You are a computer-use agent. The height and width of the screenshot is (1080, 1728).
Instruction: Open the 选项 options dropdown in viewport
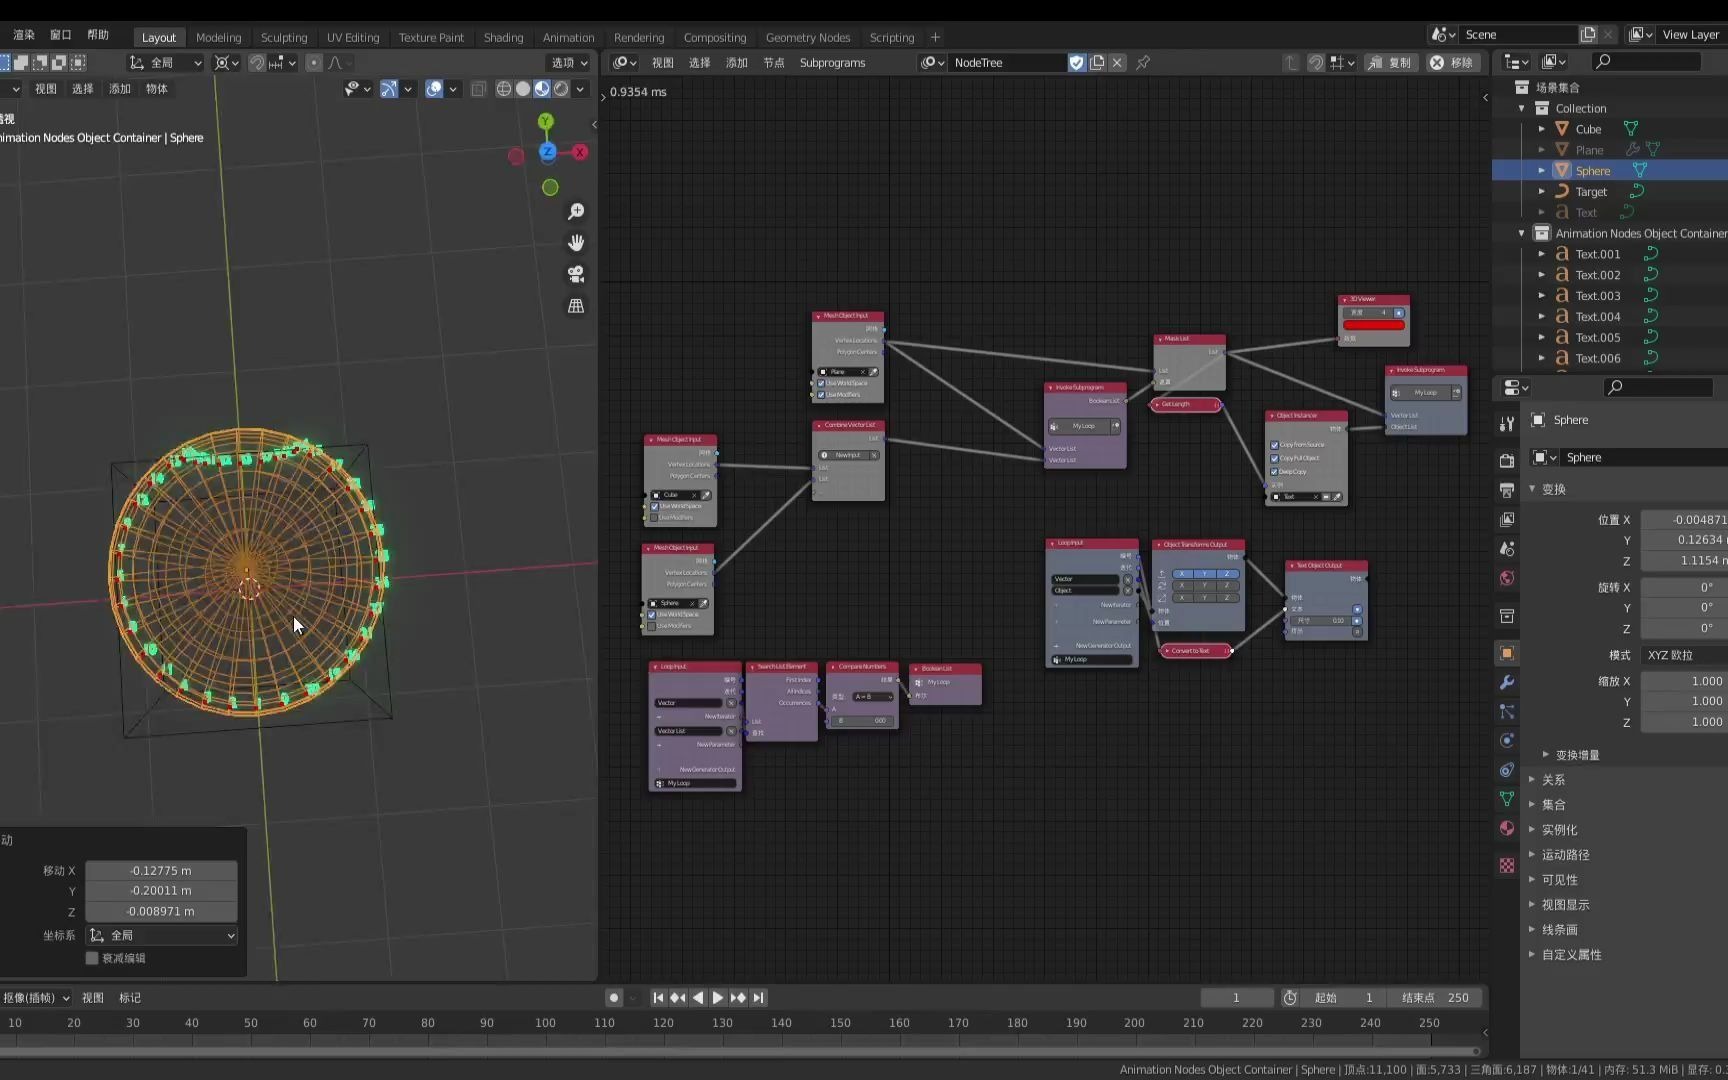(570, 63)
